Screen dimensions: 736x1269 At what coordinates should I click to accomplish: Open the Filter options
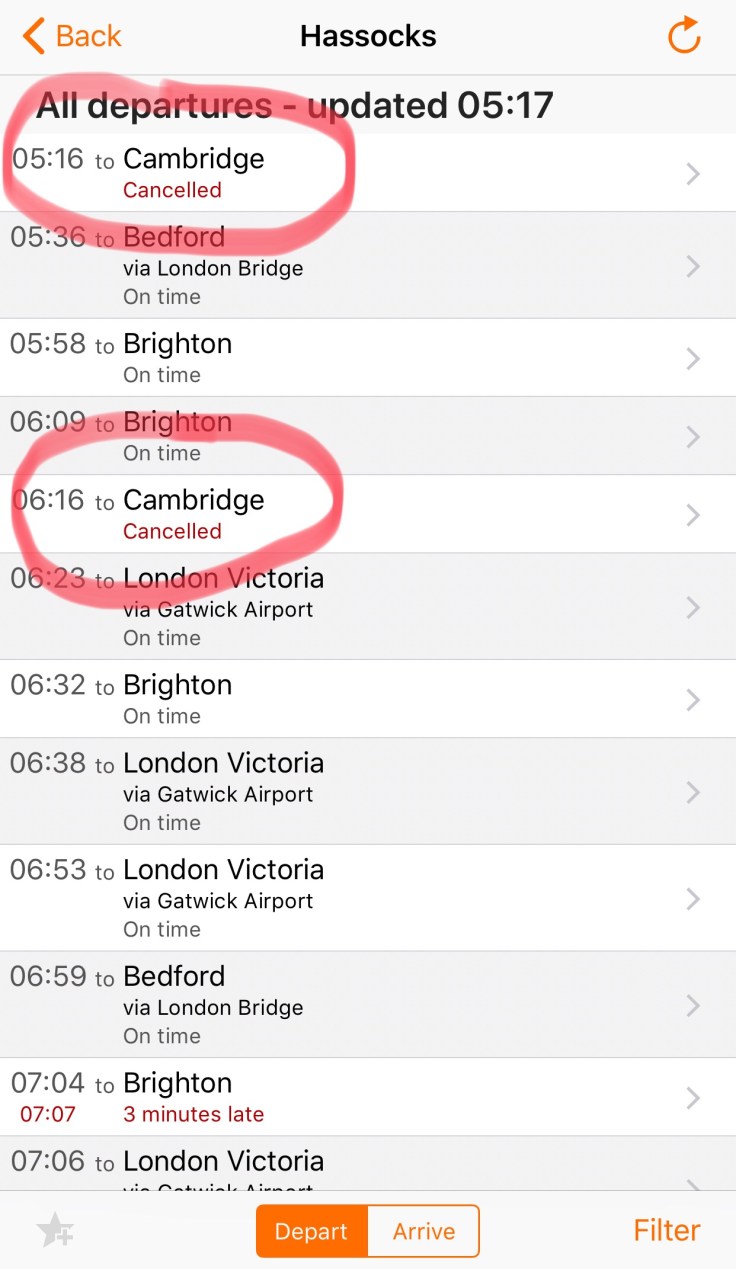pyautogui.click(x=666, y=1230)
